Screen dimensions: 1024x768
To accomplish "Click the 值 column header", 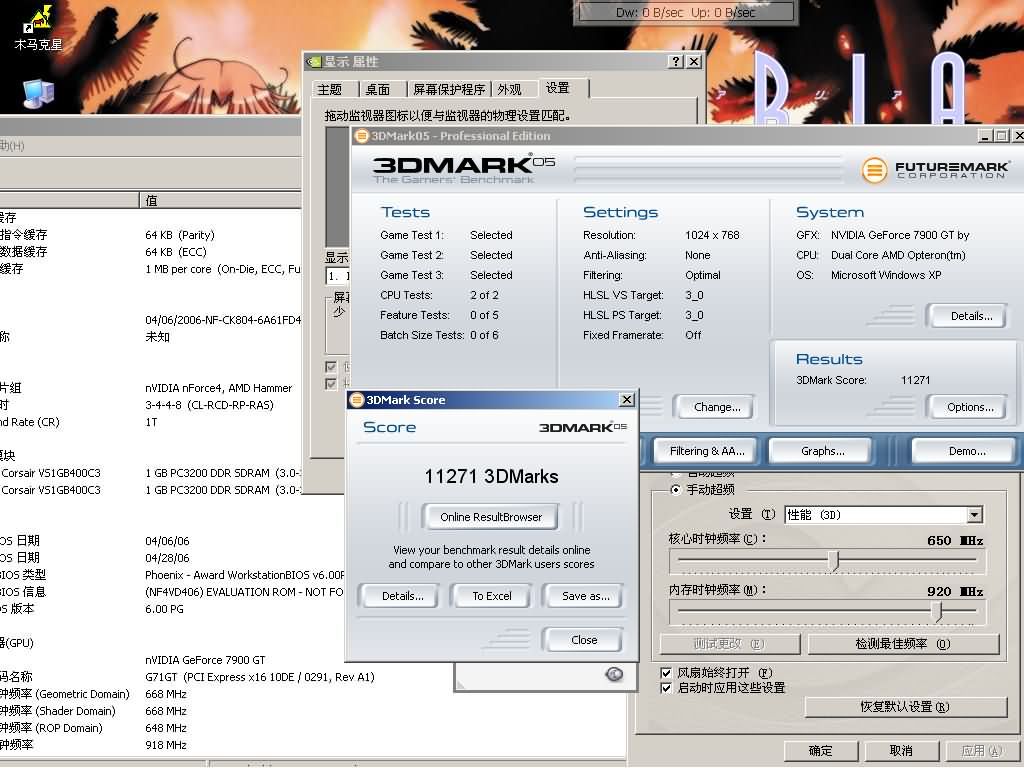I will tap(220, 200).
